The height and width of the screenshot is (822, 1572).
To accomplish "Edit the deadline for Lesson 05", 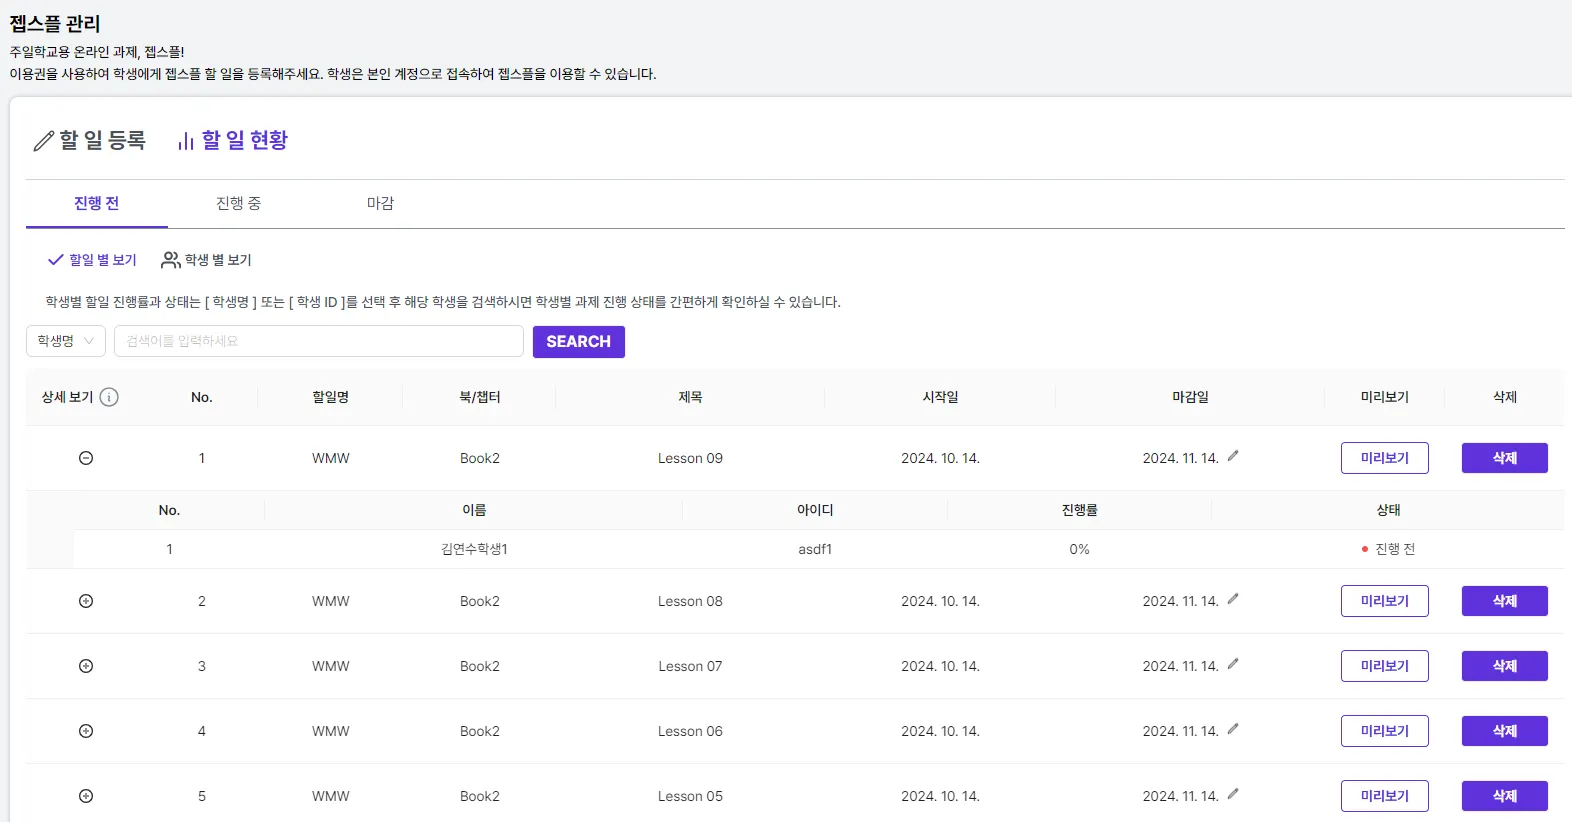I will pyautogui.click(x=1233, y=794).
